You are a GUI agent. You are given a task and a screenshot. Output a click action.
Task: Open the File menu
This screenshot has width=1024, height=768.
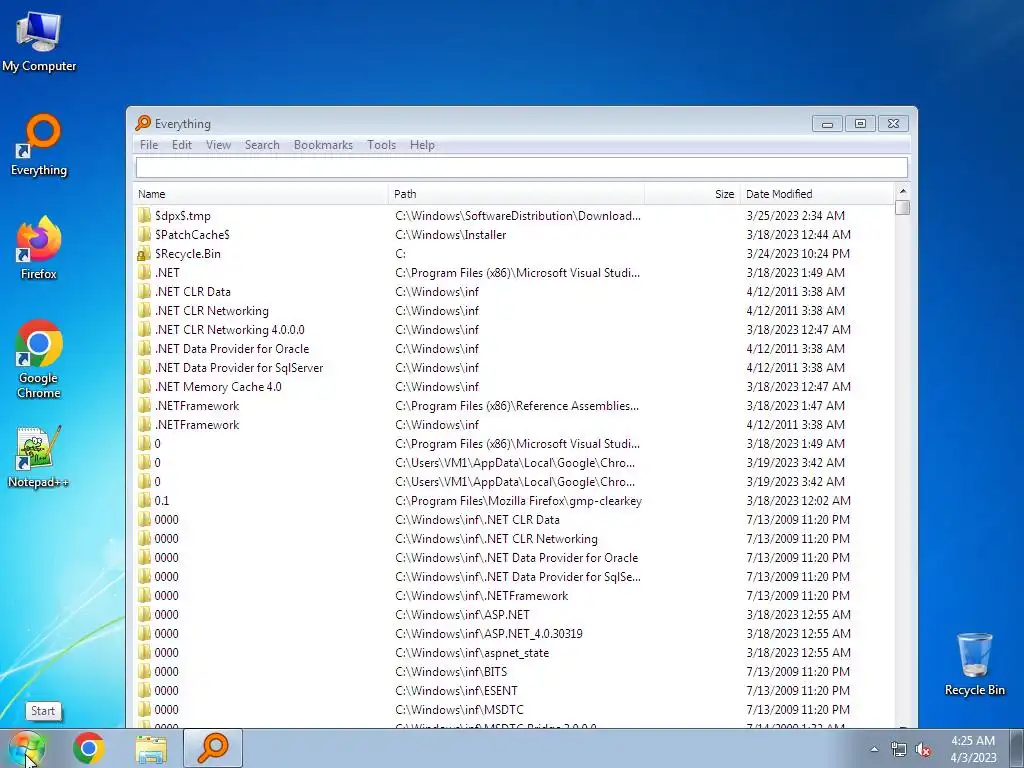149,145
